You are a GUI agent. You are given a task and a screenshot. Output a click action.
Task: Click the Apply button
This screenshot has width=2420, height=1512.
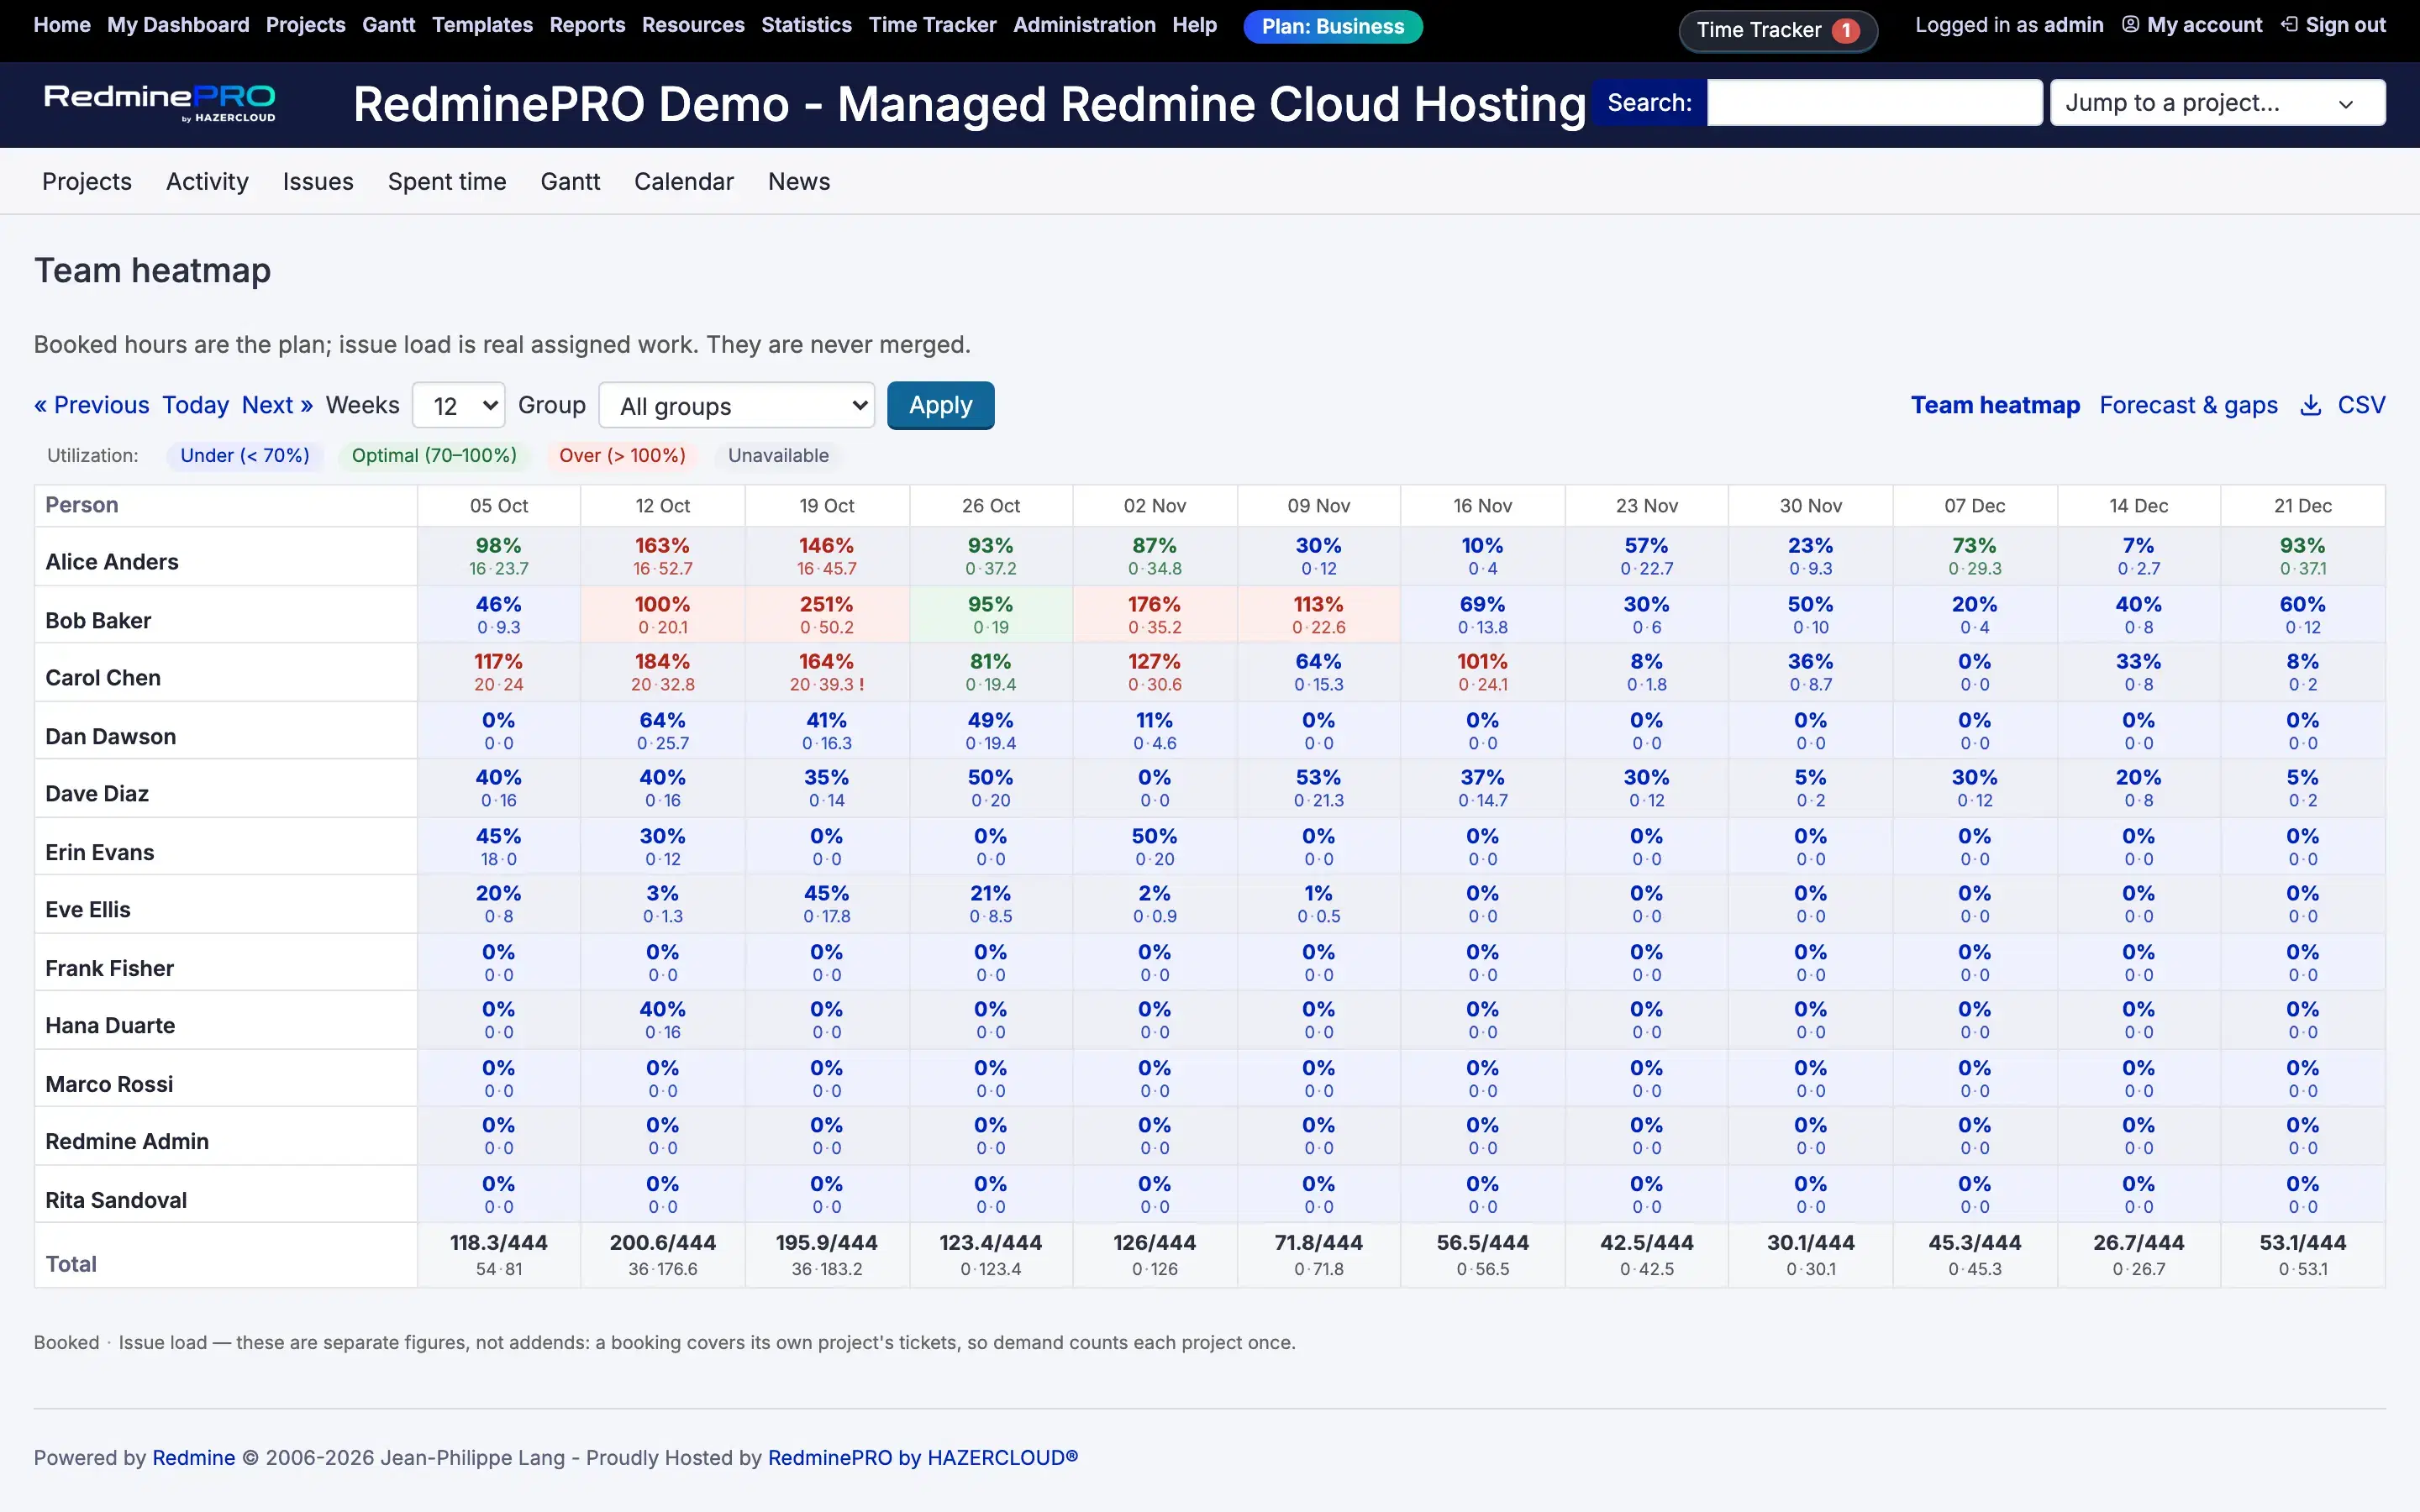(x=940, y=405)
